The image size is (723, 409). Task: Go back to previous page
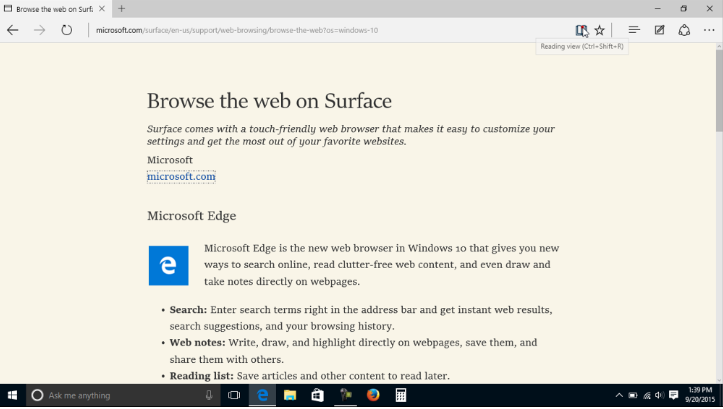click(x=13, y=30)
